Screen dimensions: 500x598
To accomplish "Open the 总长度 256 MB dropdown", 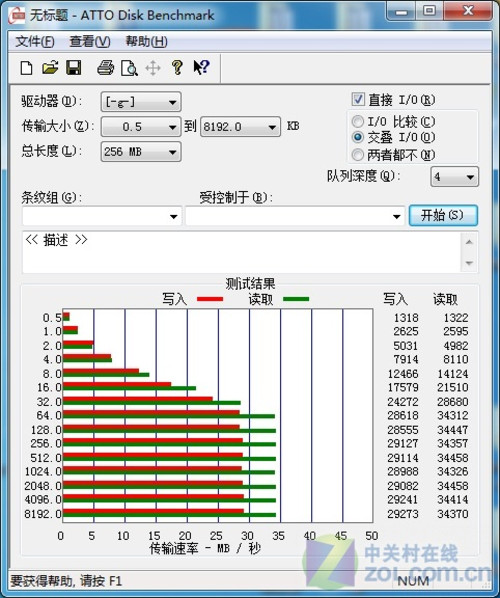I will click(141, 152).
